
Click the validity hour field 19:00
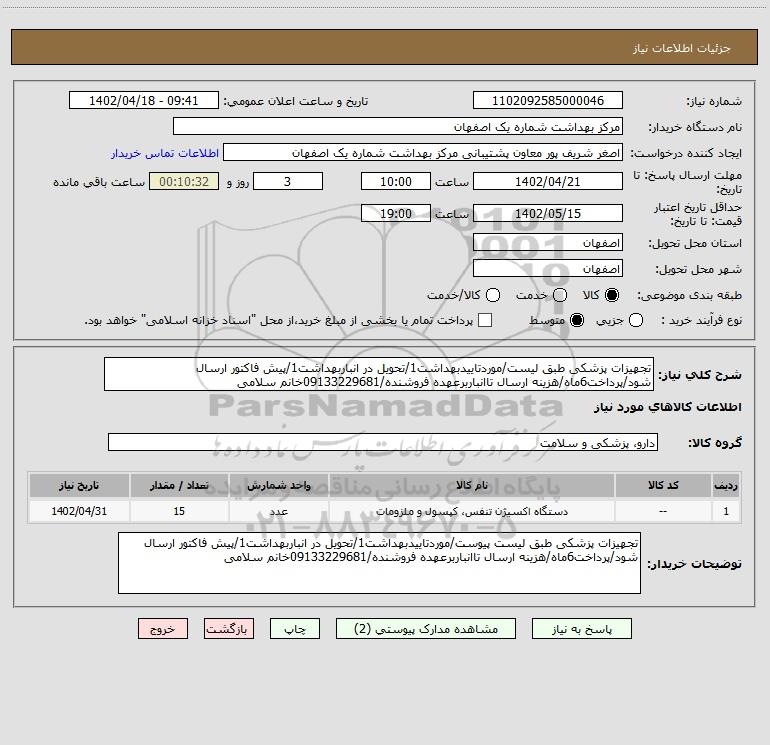396,213
